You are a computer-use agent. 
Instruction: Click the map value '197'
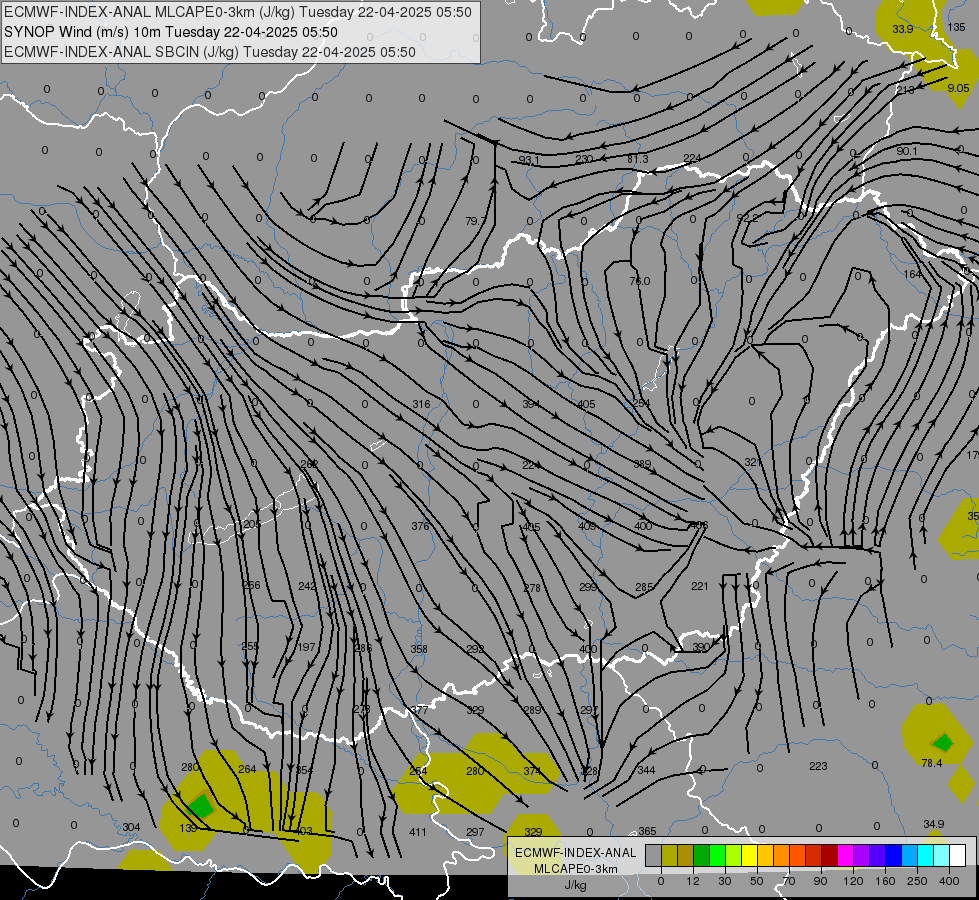click(x=307, y=646)
